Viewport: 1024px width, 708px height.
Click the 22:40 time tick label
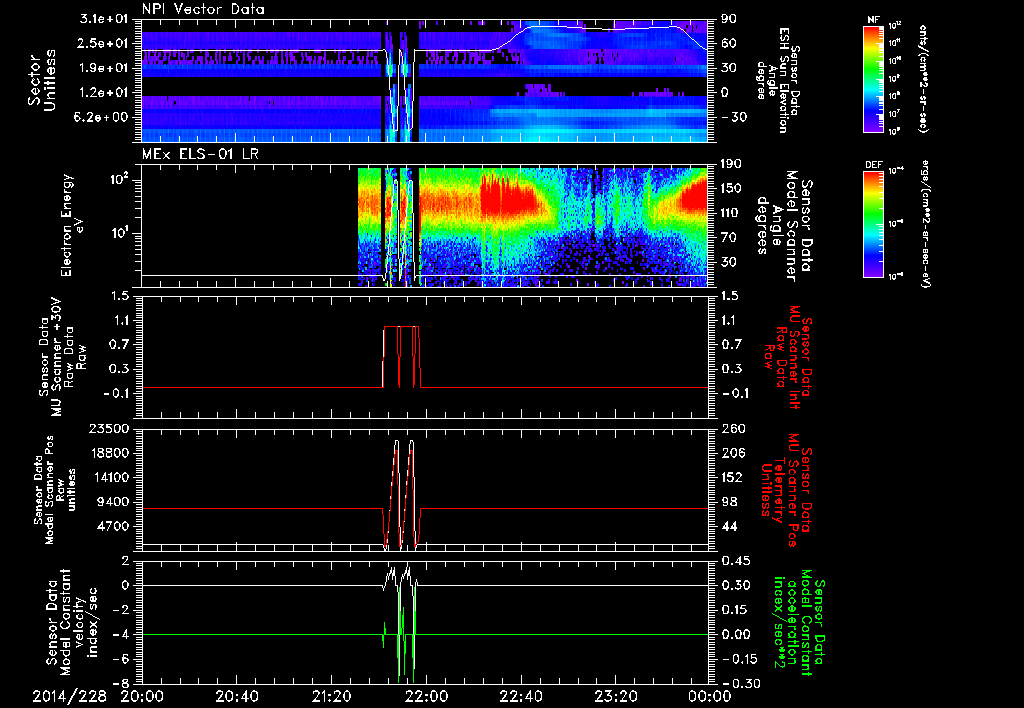pyautogui.click(x=520, y=696)
